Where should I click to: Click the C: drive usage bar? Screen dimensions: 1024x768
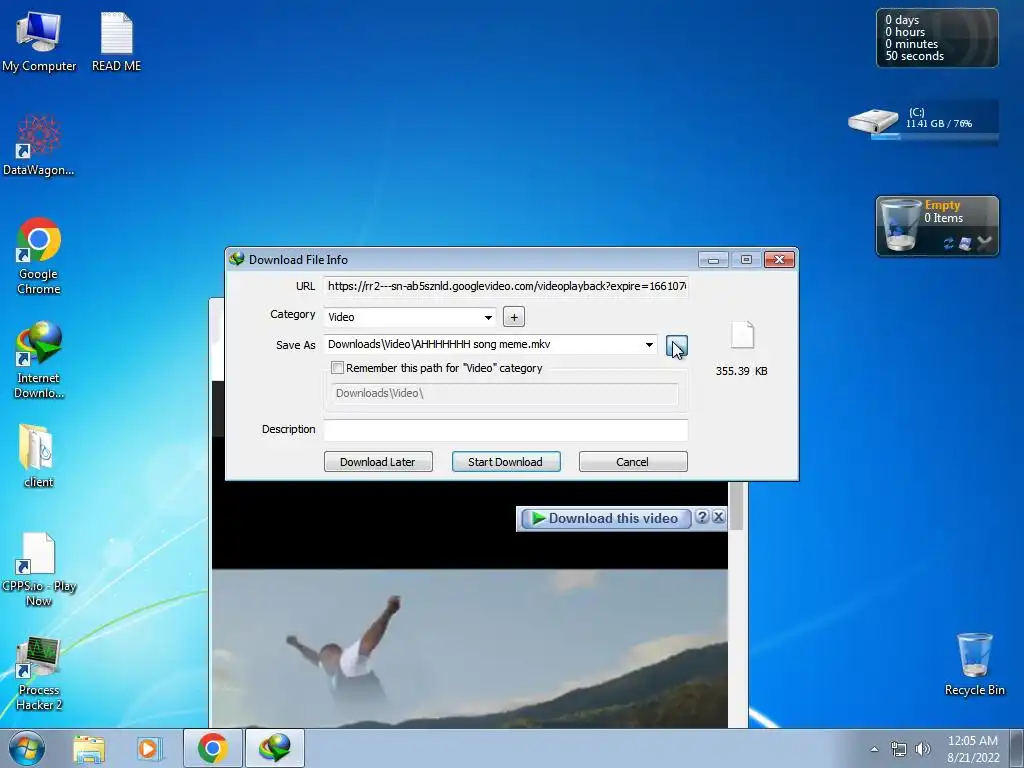[x=935, y=136]
